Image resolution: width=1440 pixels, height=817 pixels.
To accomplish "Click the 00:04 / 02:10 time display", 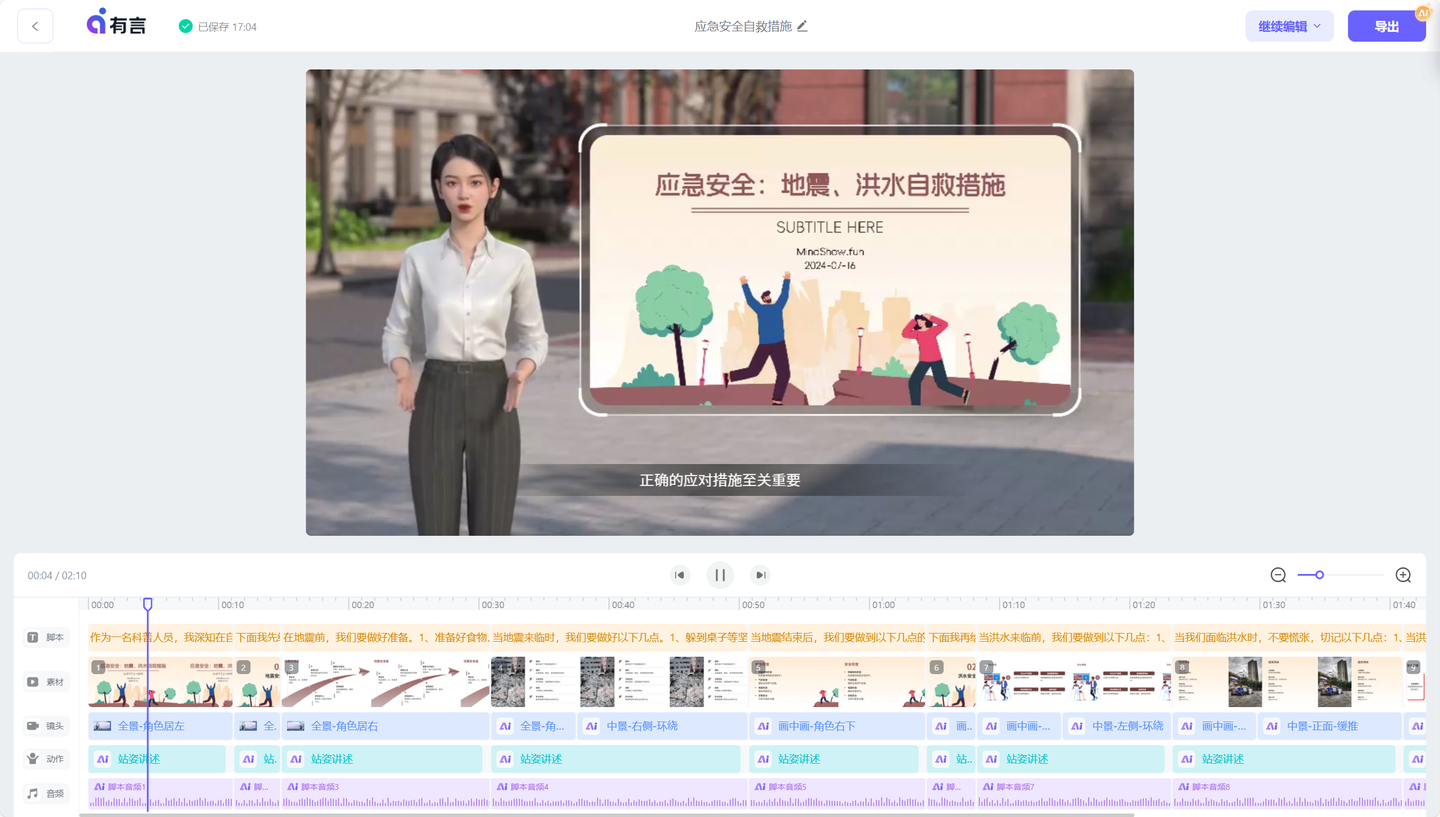I will (57, 576).
